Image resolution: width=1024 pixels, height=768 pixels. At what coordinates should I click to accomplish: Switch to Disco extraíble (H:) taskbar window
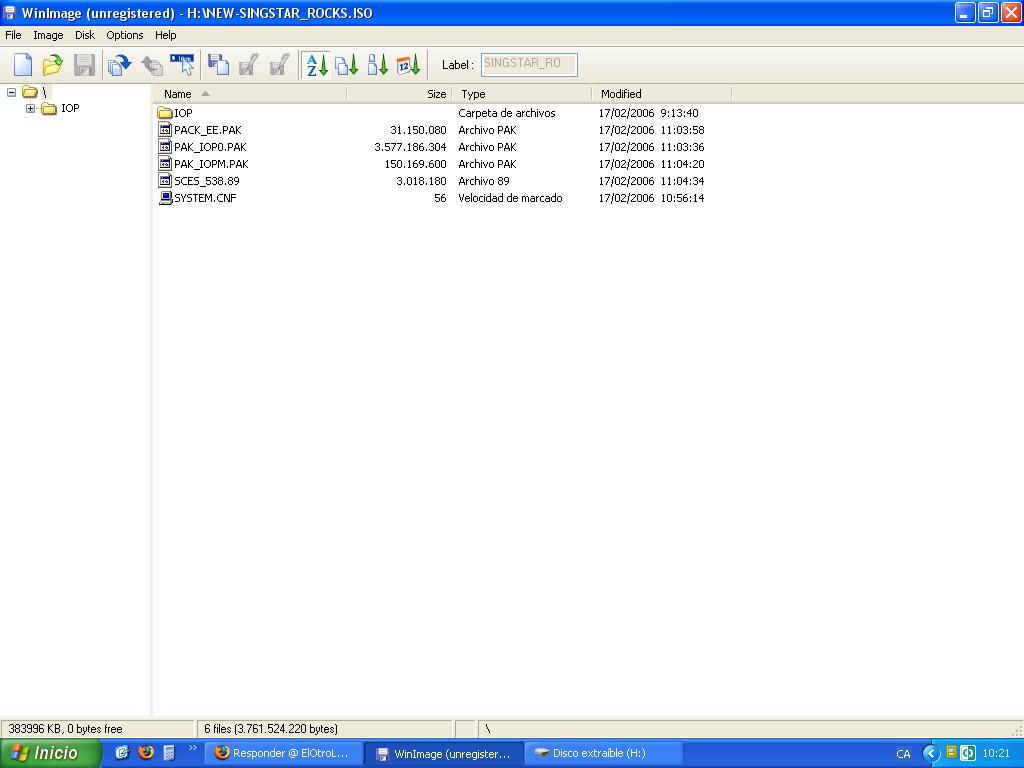point(603,753)
